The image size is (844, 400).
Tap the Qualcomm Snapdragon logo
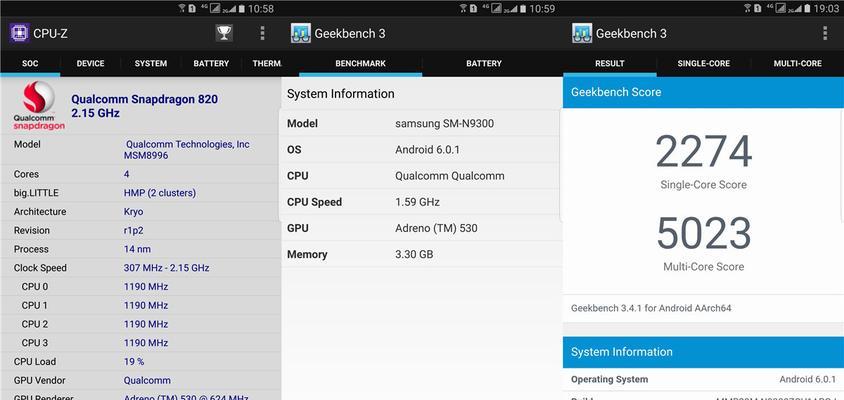39,106
